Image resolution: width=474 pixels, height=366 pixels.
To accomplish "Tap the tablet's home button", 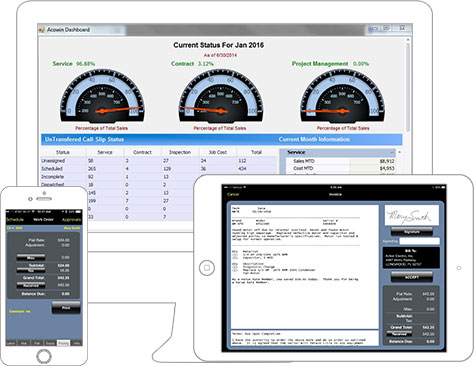I will 207,268.
